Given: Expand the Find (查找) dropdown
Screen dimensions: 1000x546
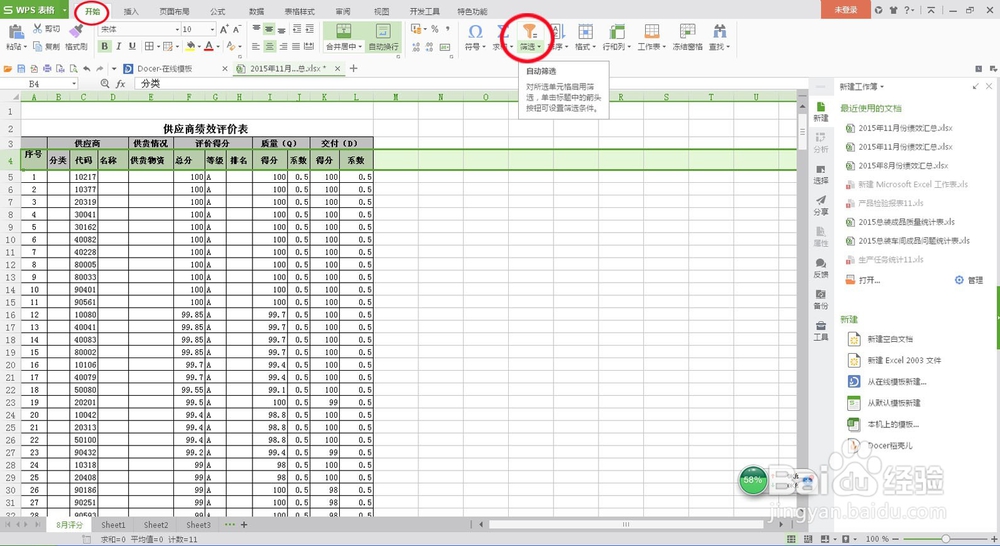Looking at the screenshot, I should point(728,47).
